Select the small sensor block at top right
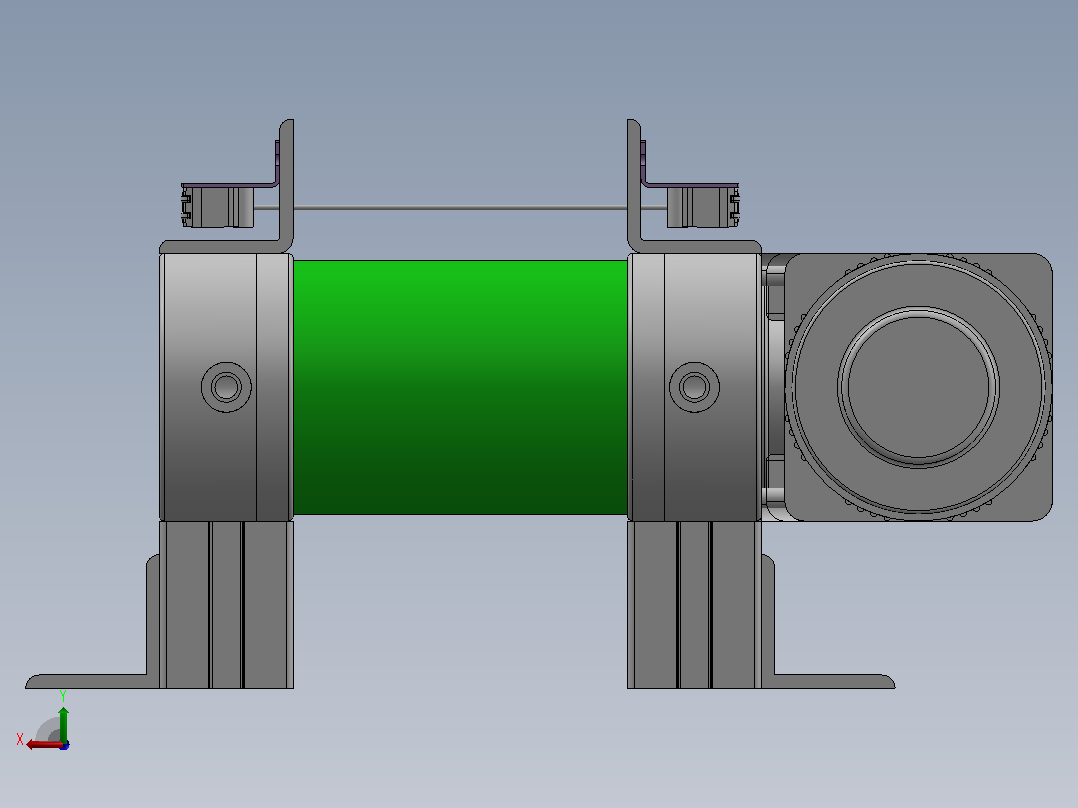This screenshot has width=1078, height=808. coord(703,206)
